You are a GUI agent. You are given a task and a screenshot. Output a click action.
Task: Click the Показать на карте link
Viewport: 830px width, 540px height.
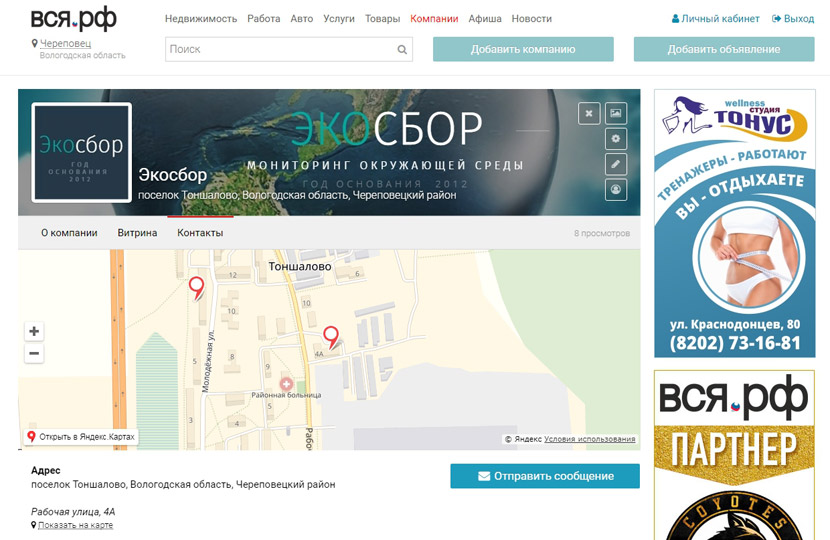75,525
